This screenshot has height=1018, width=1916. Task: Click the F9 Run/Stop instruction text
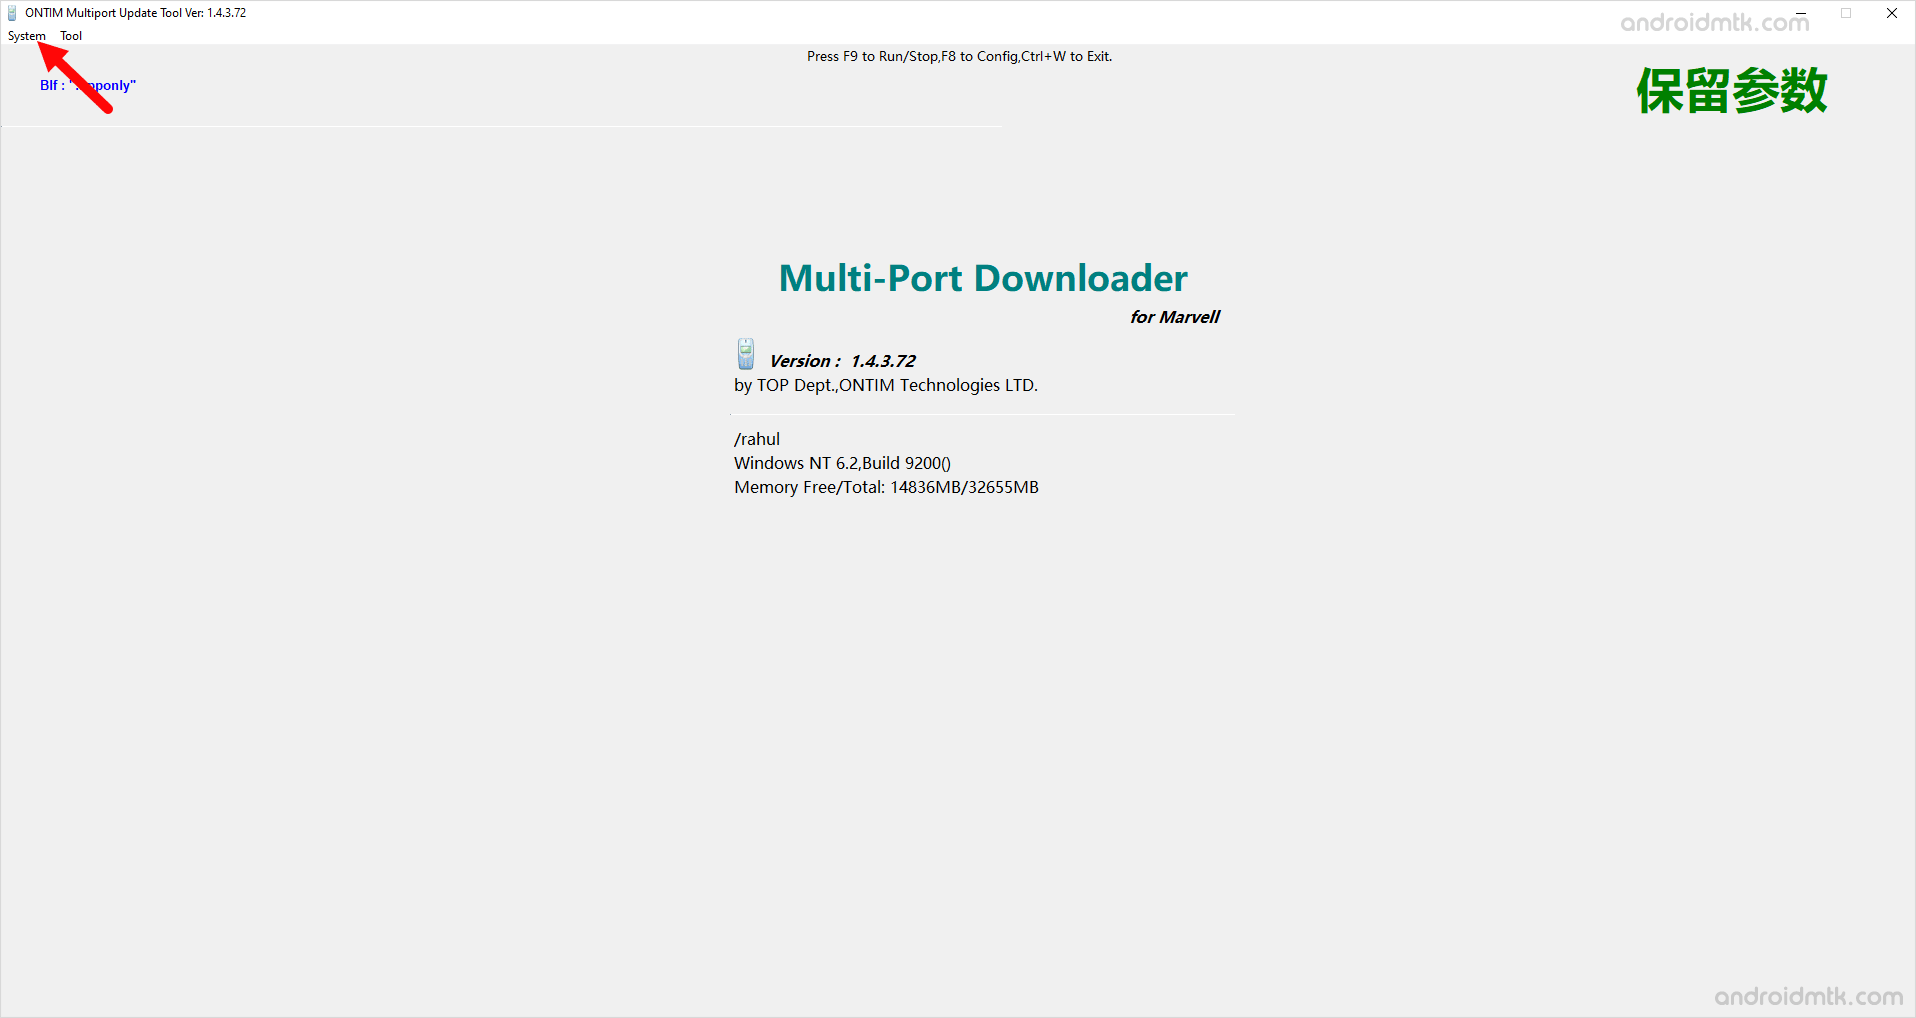click(959, 56)
